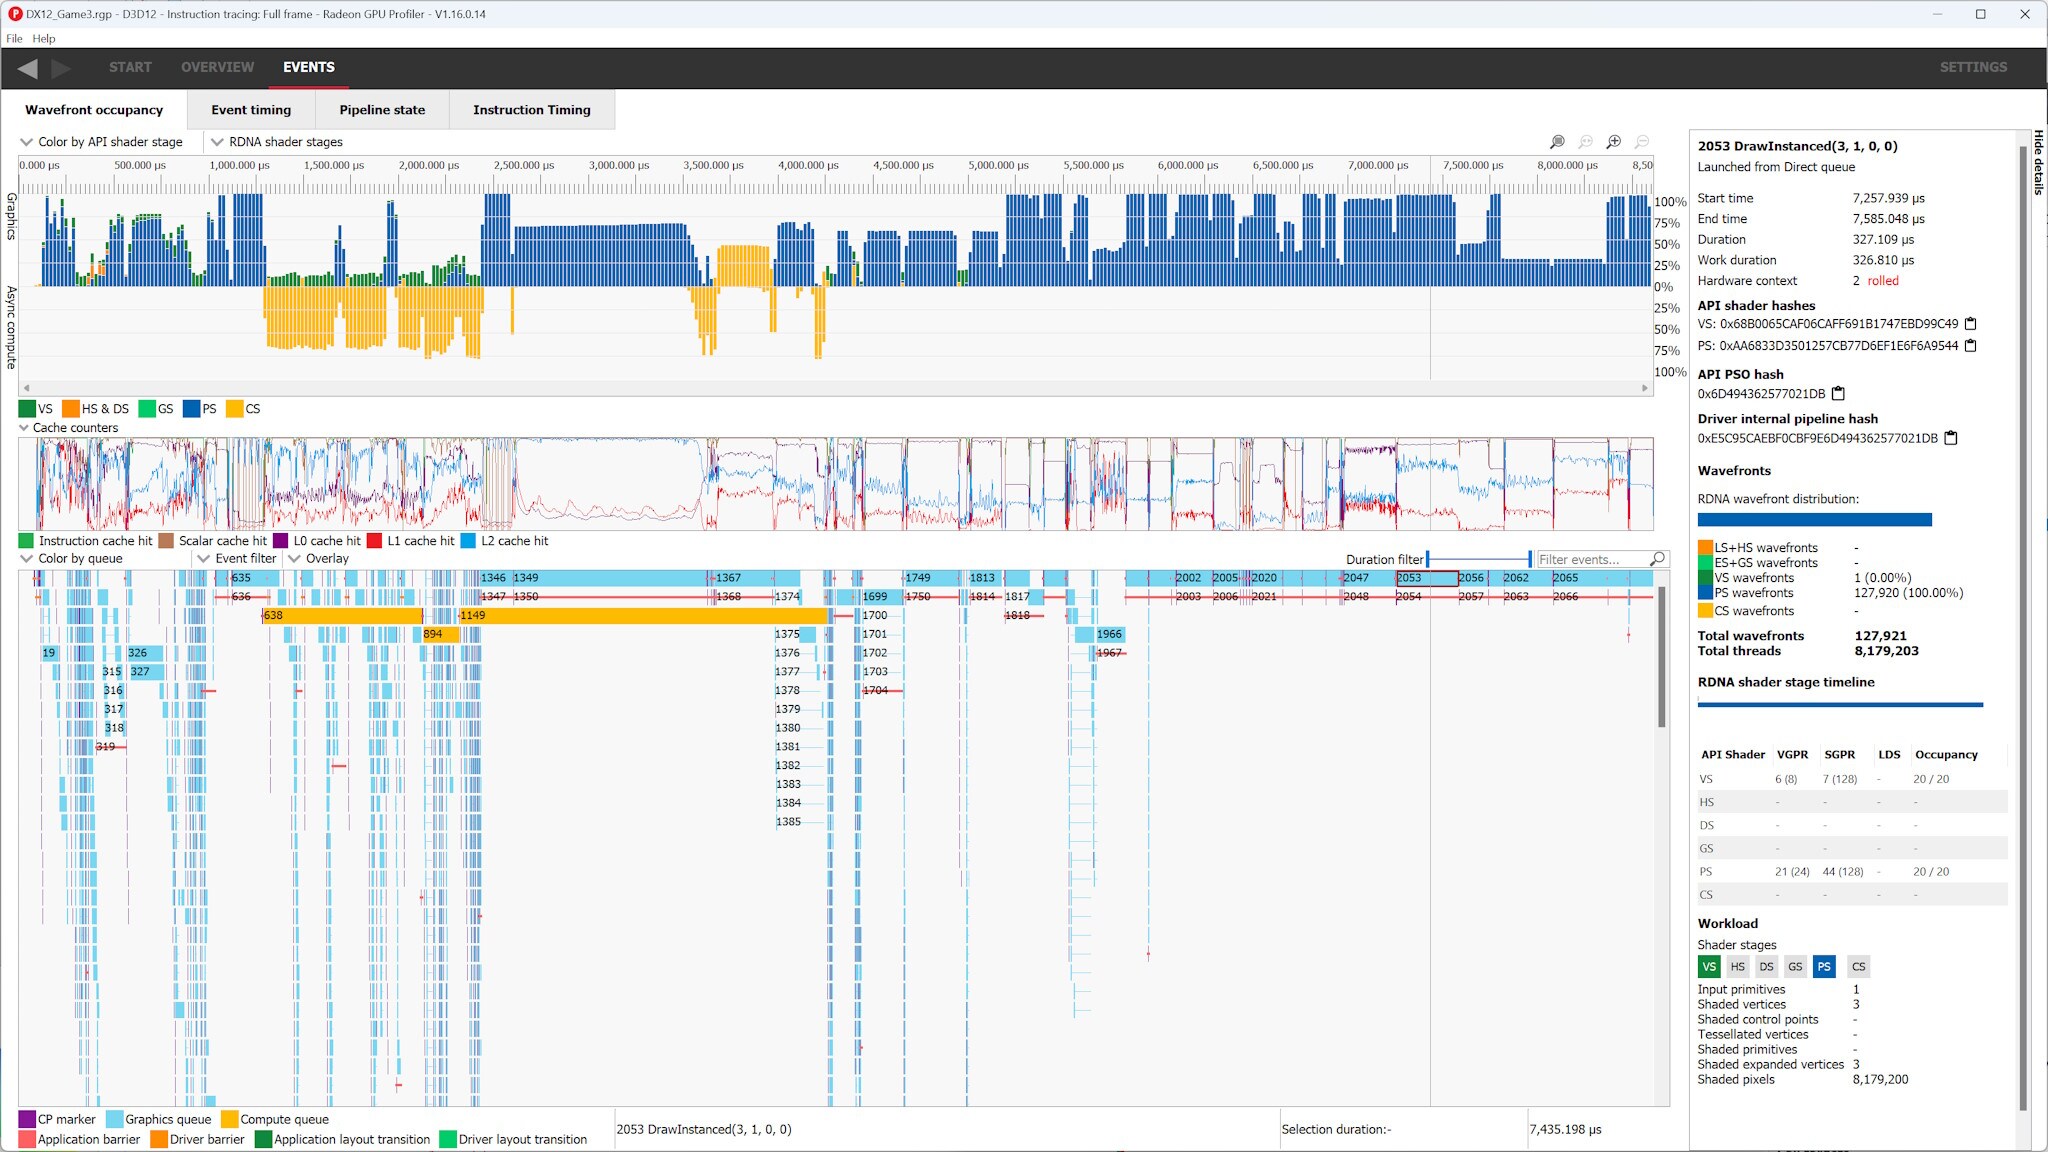This screenshot has height=1152, width=2048.
Task: Click the Compute queue legend swatch
Action: tap(229, 1120)
